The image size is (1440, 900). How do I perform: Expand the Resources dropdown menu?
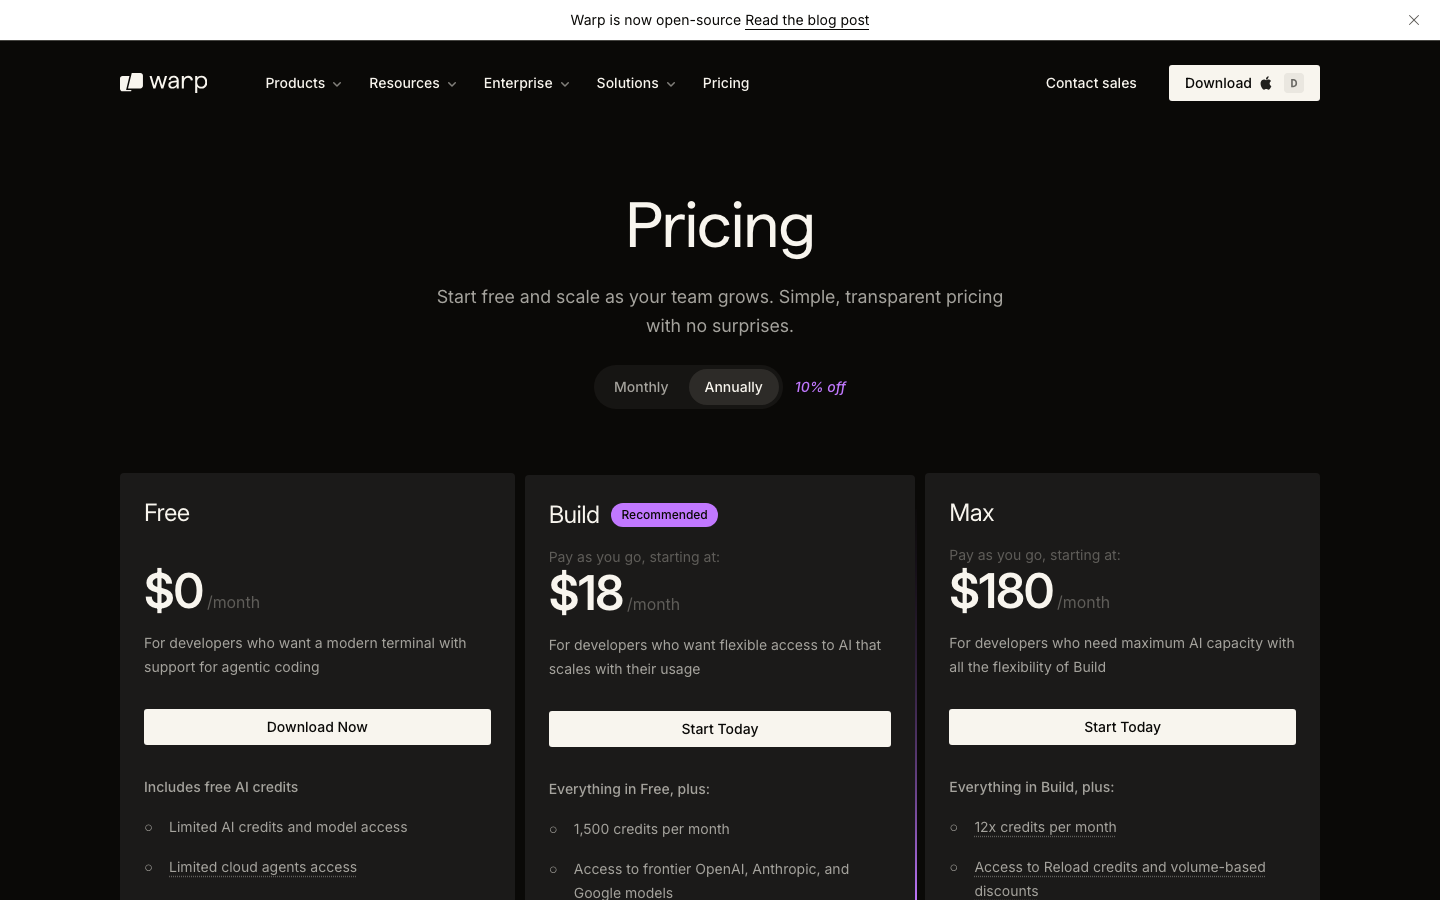coord(413,83)
